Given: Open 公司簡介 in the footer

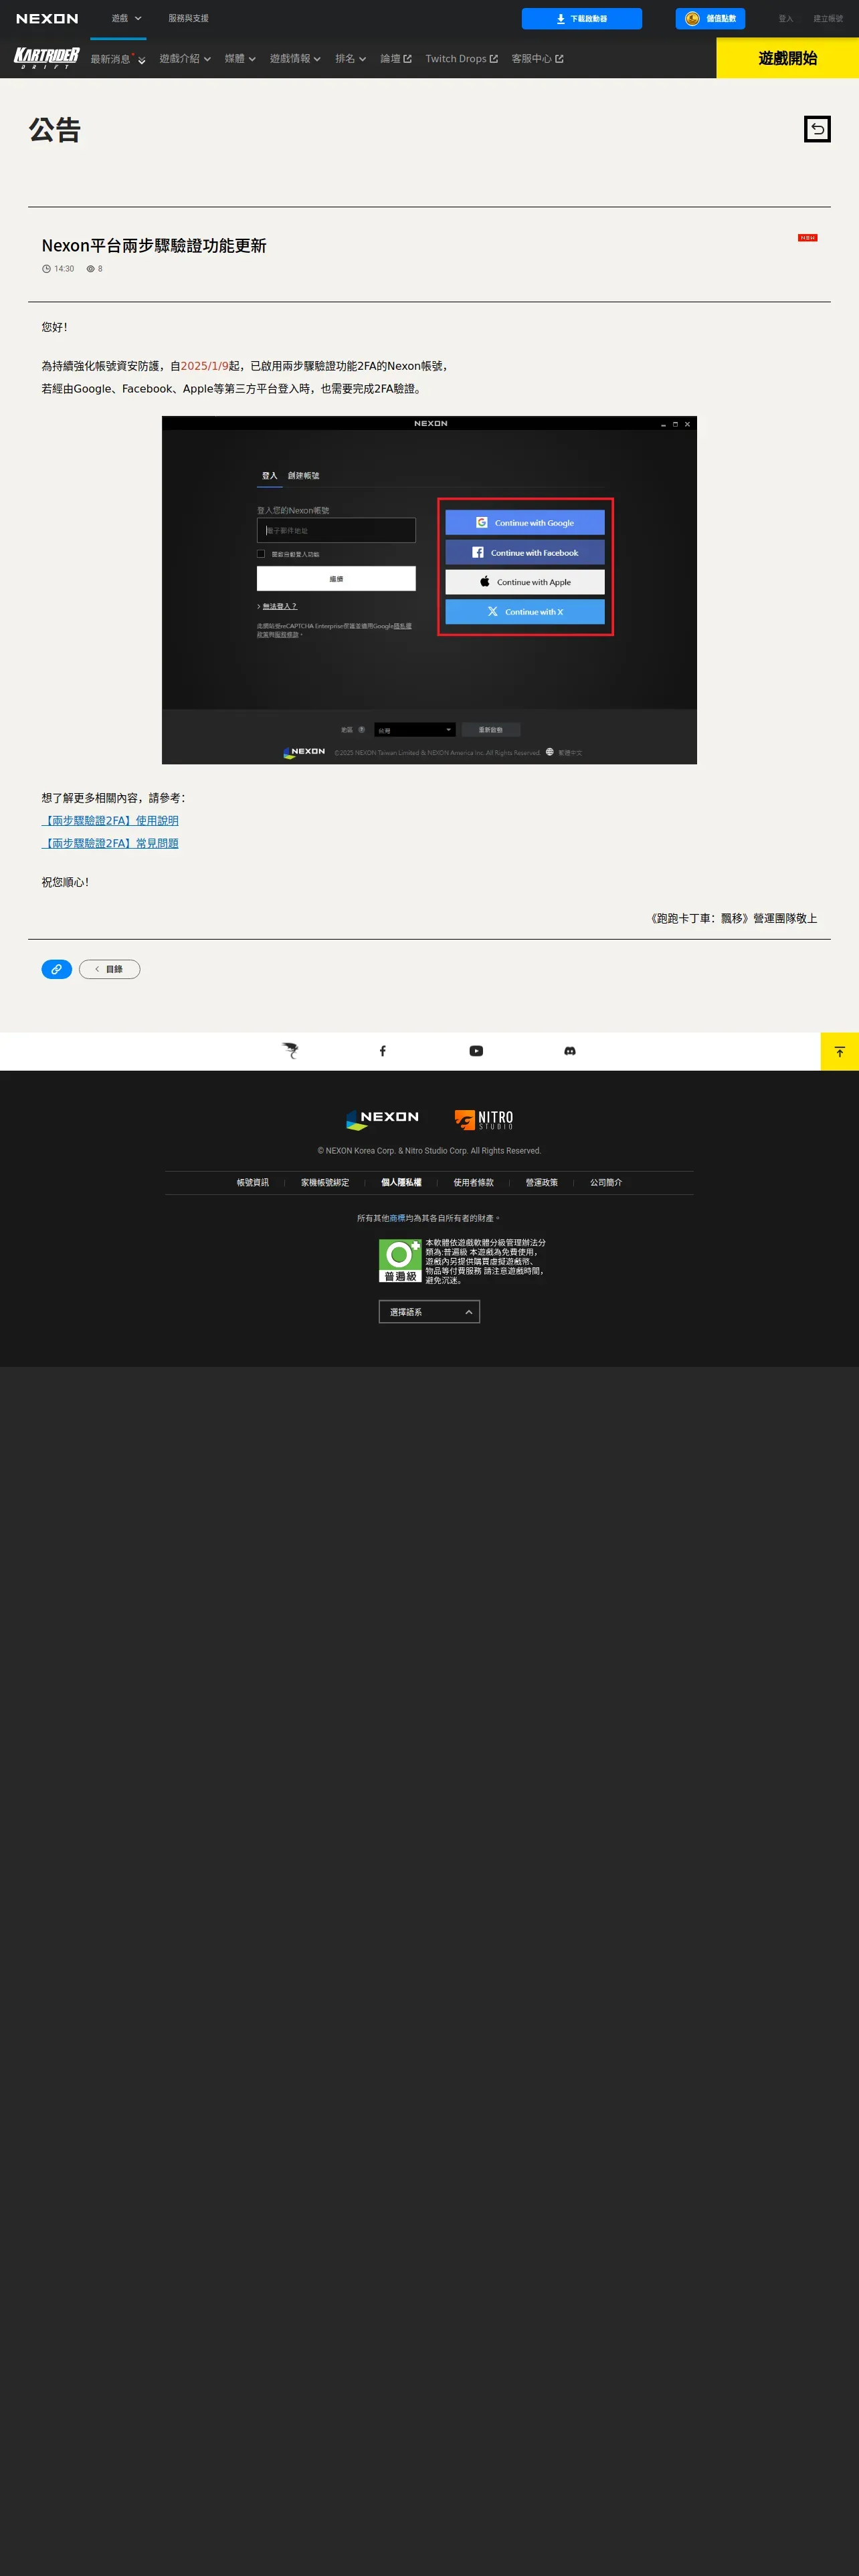Looking at the screenshot, I should [606, 1183].
